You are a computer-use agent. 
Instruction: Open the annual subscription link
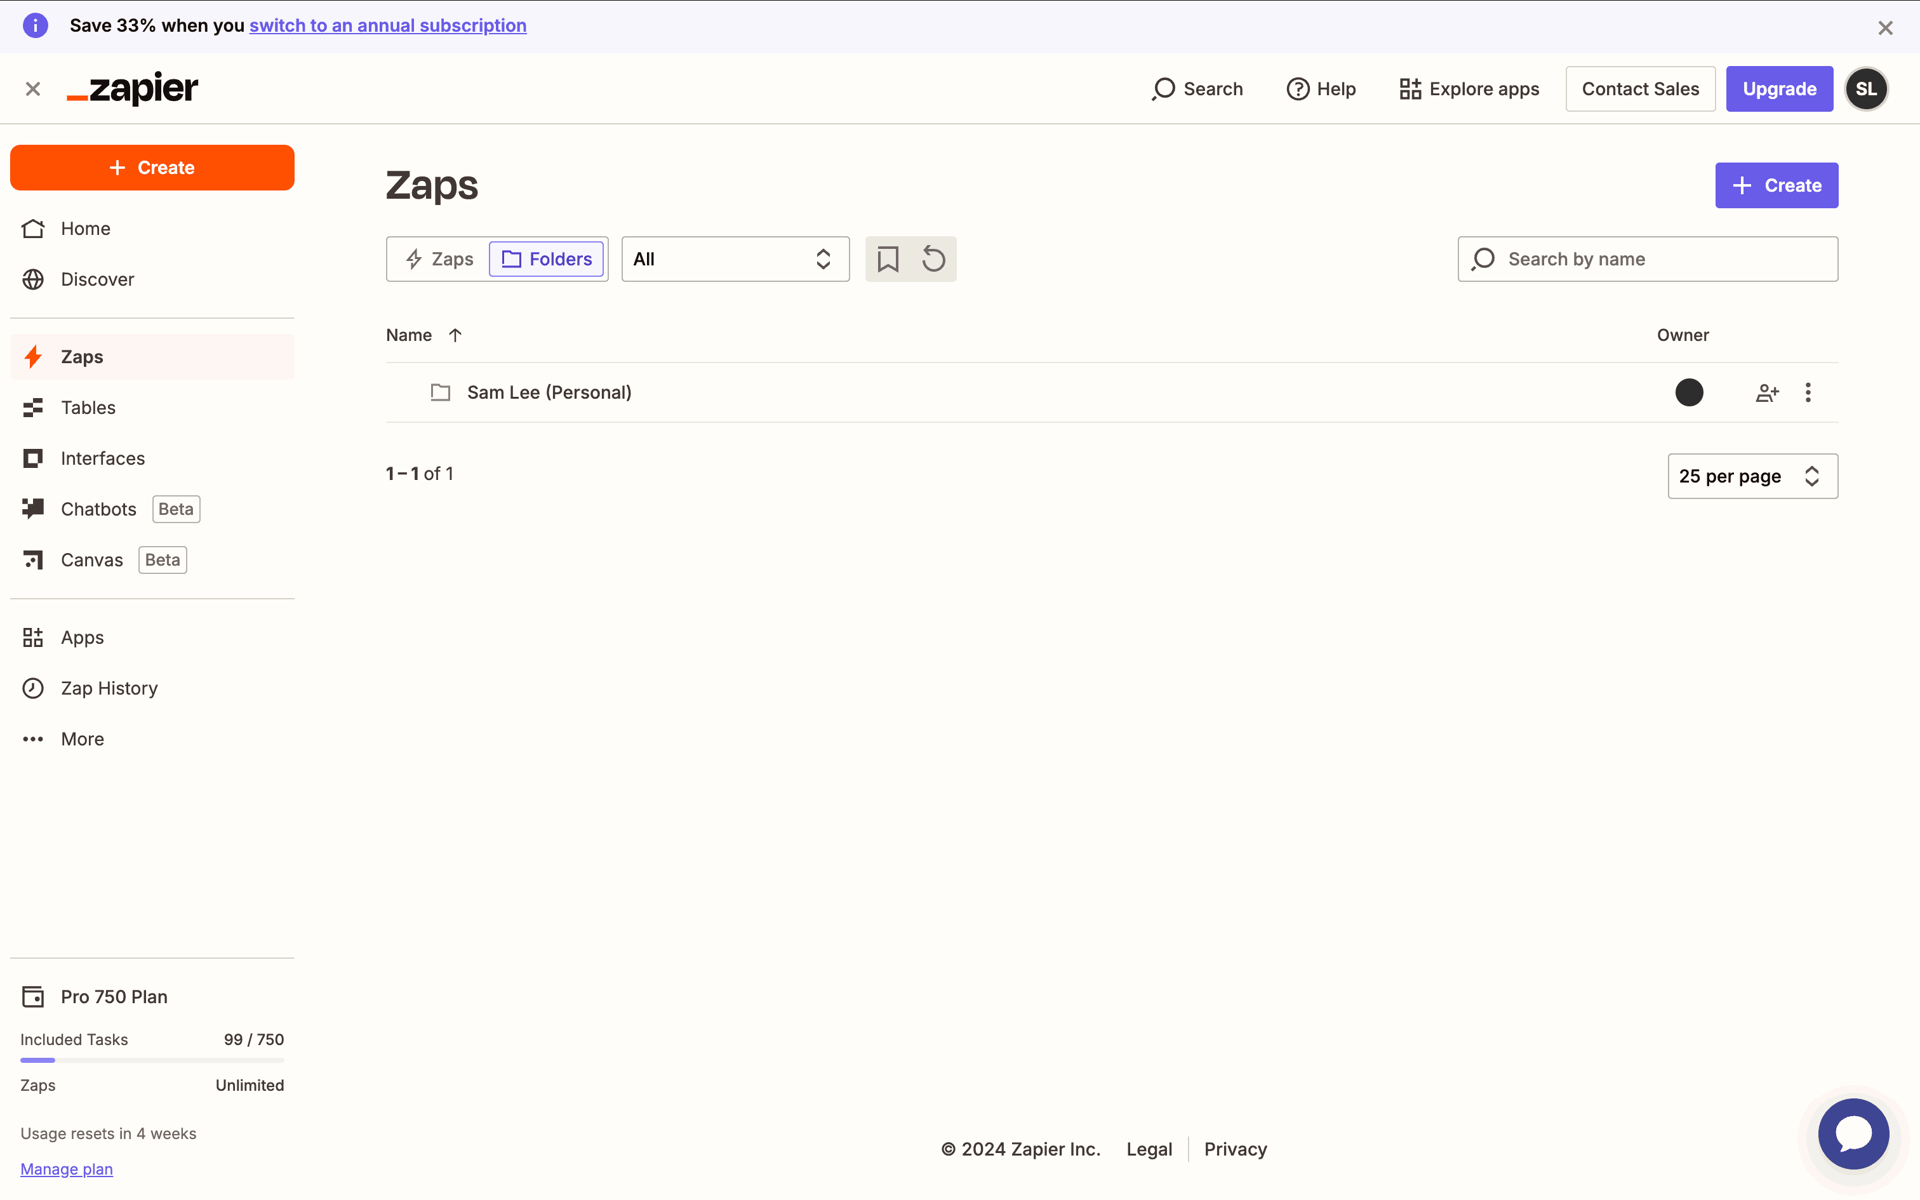click(x=388, y=25)
